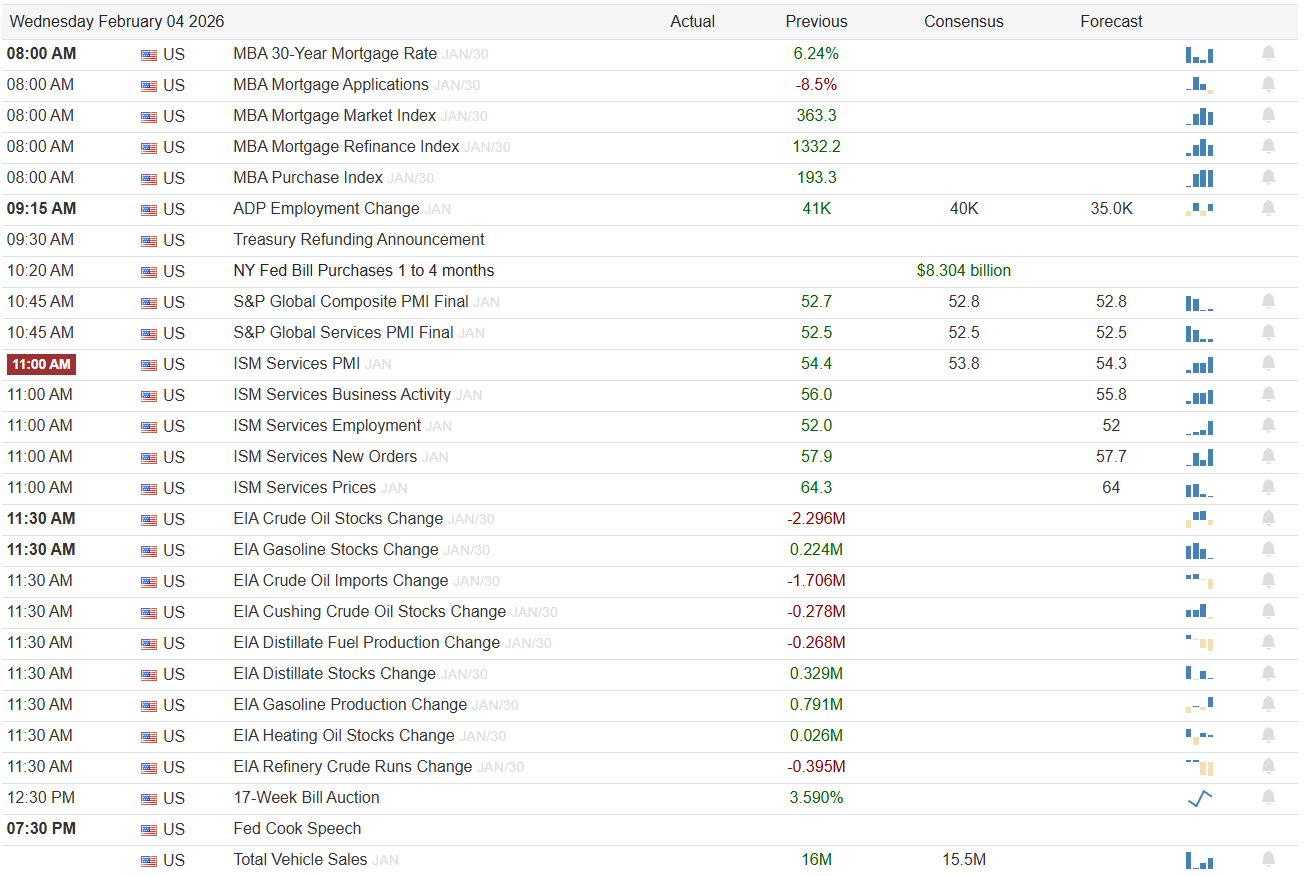The height and width of the screenshot is (876, 1306).
Task: Click consensus value 15.5M for Total Vehicle Sales
Action: click(x=964, y=859)
